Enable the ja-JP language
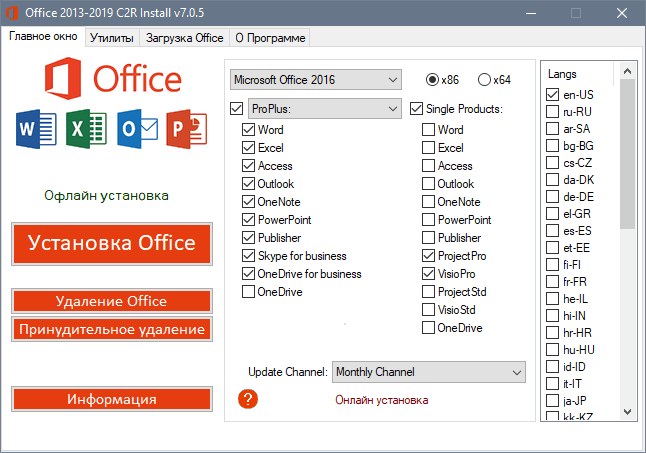646x453 pixels. (552, 400)
